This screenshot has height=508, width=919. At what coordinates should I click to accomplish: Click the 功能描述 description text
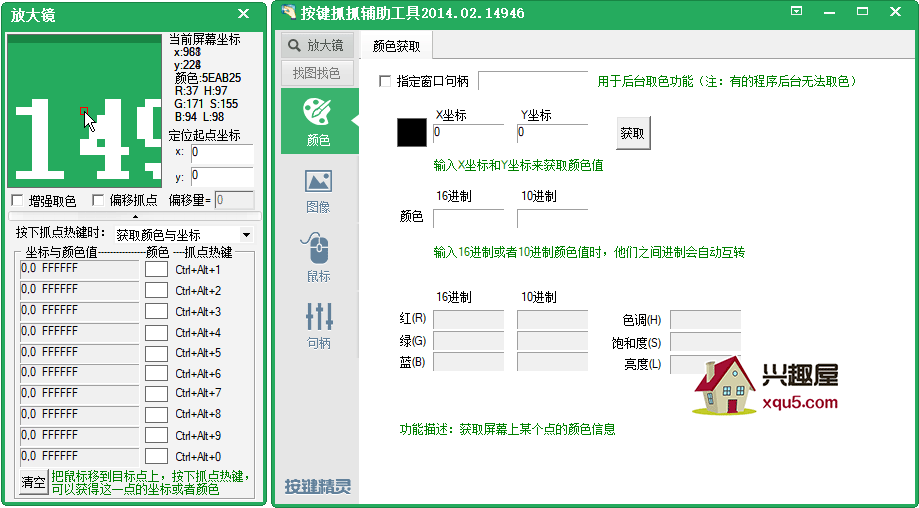[x=508, y=429]
